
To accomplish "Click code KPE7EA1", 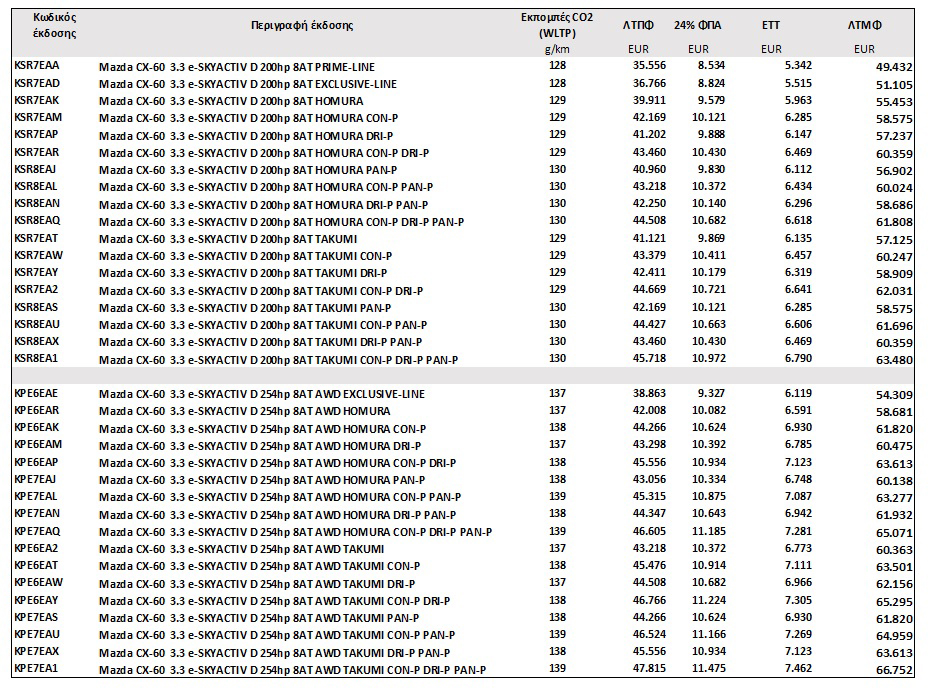I will click(36, 668).
